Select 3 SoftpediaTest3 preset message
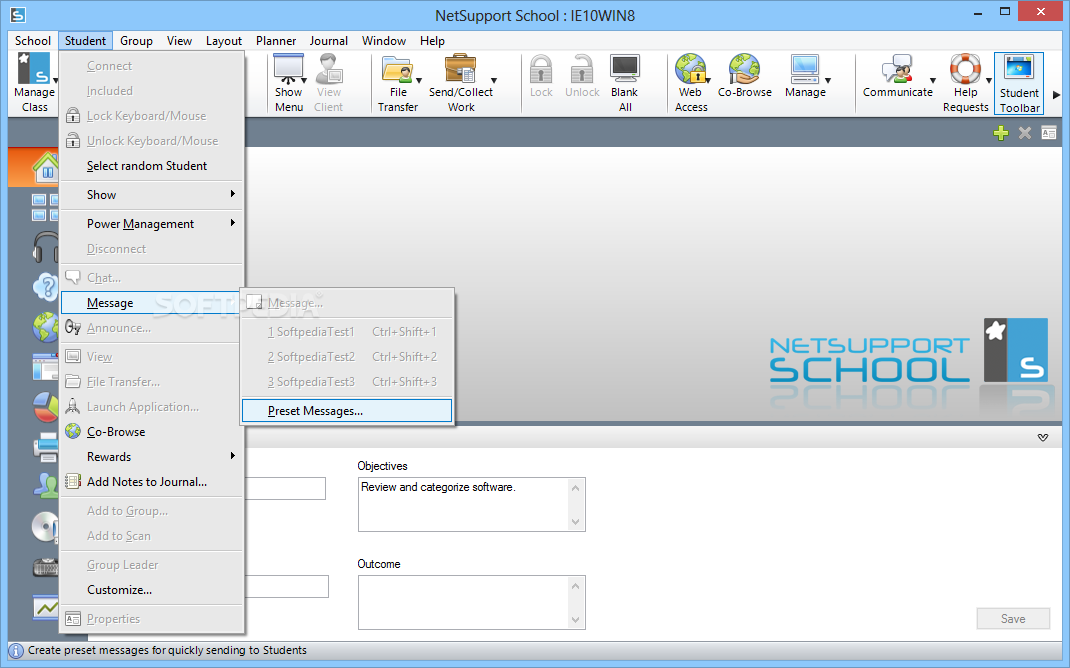The image size is (1070, 668). tap(346, 381)
